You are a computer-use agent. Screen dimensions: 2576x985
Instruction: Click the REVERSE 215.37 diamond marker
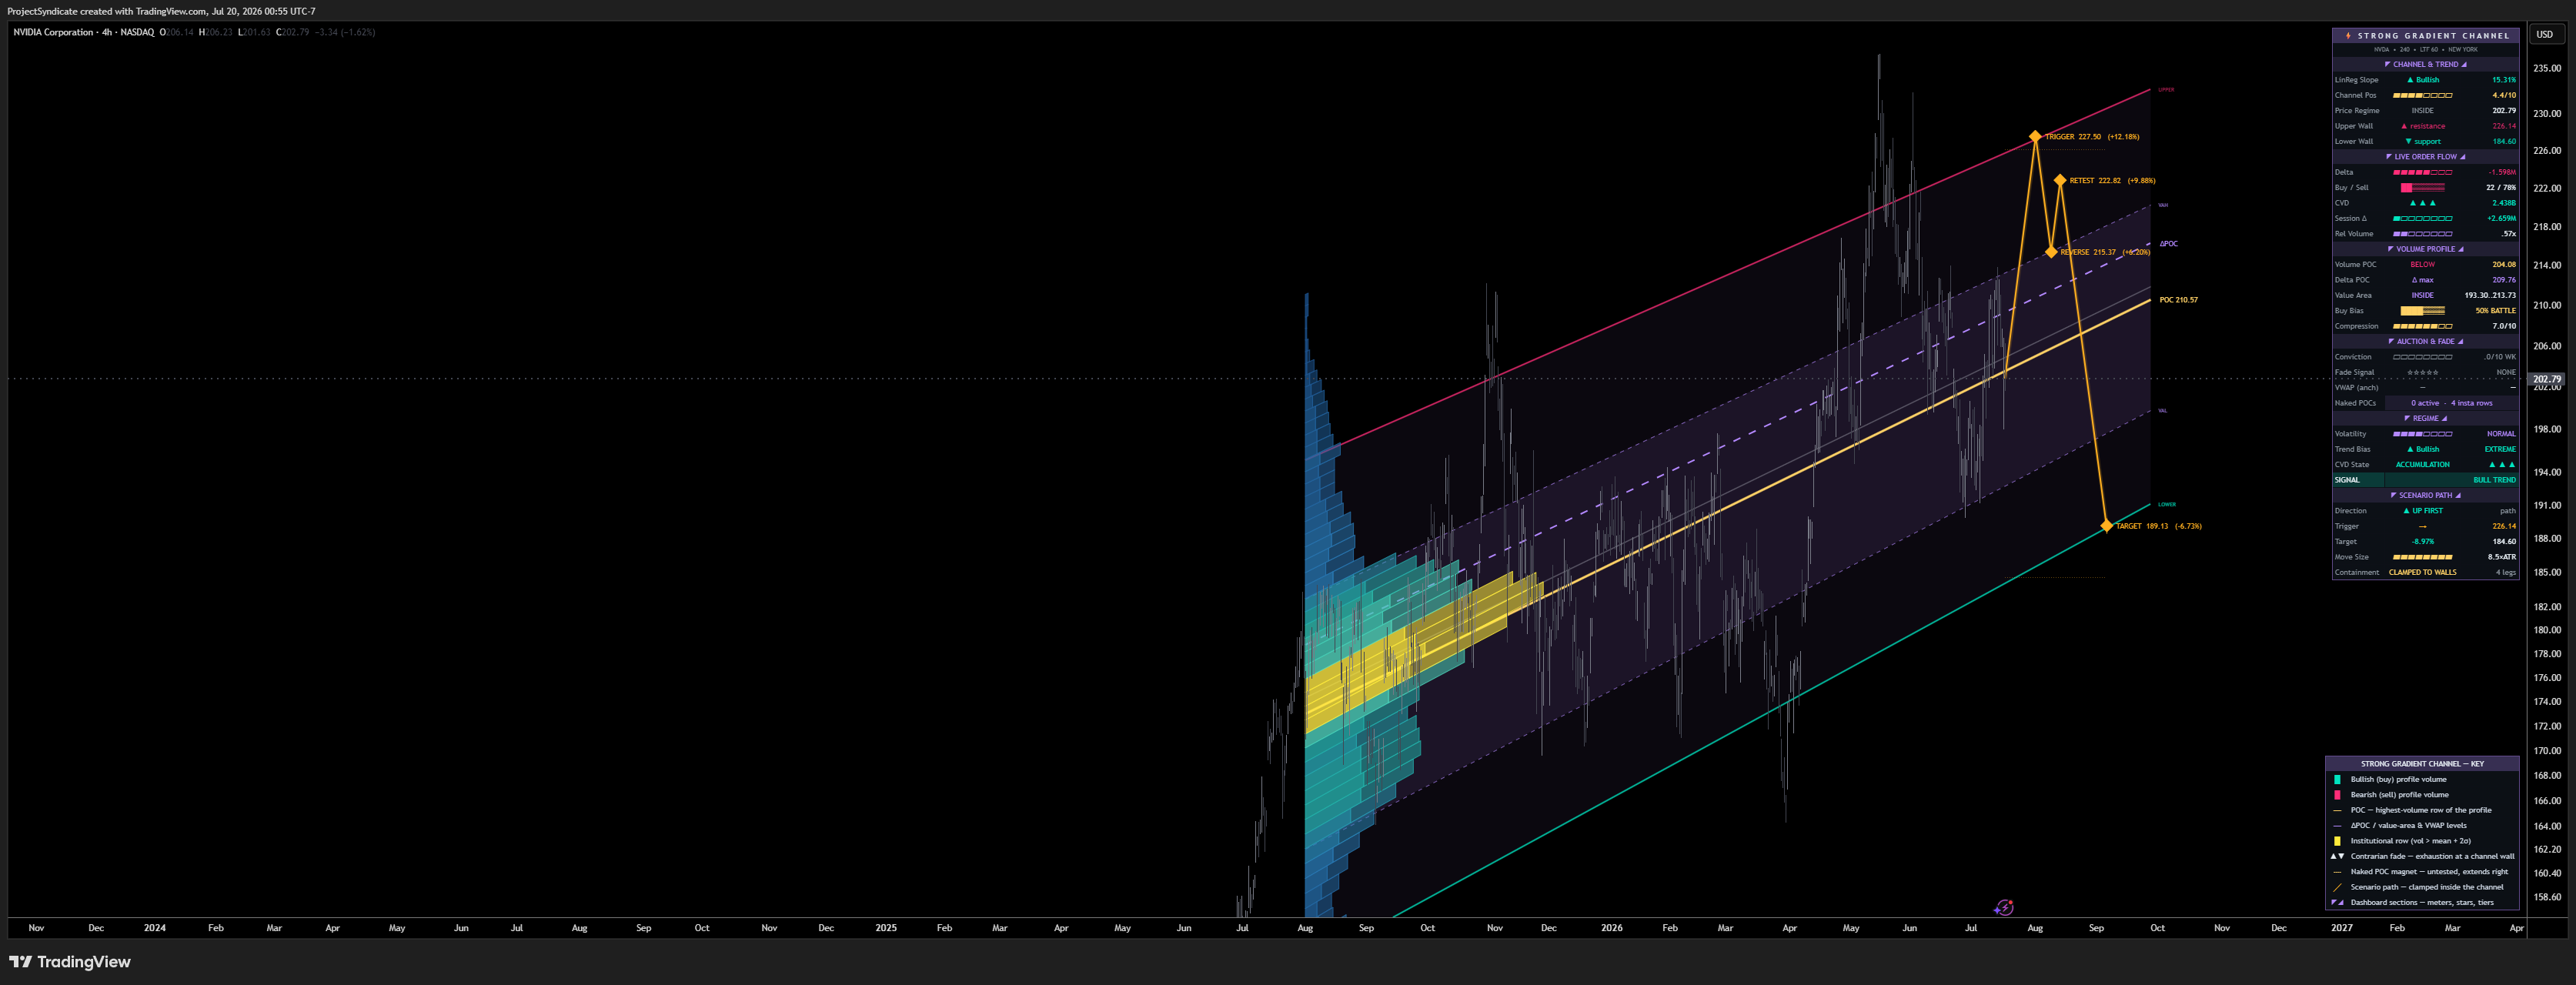[2051, 252]
